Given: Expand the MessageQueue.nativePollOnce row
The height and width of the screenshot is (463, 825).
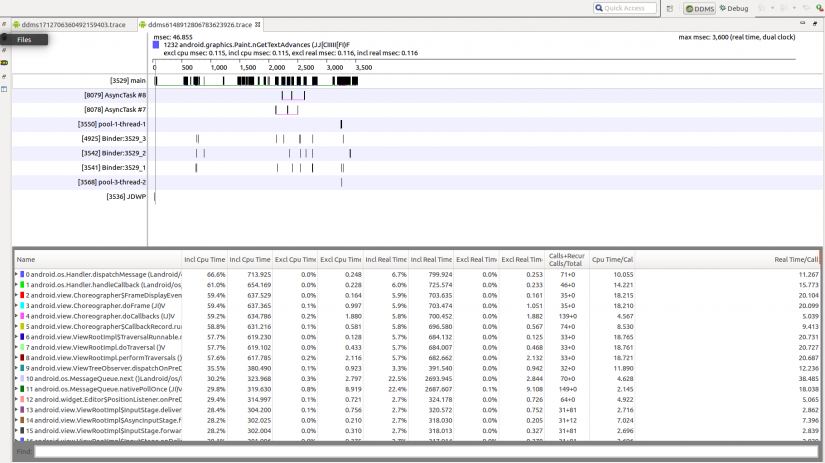Looking at the screenshot, I should point(16,389).
